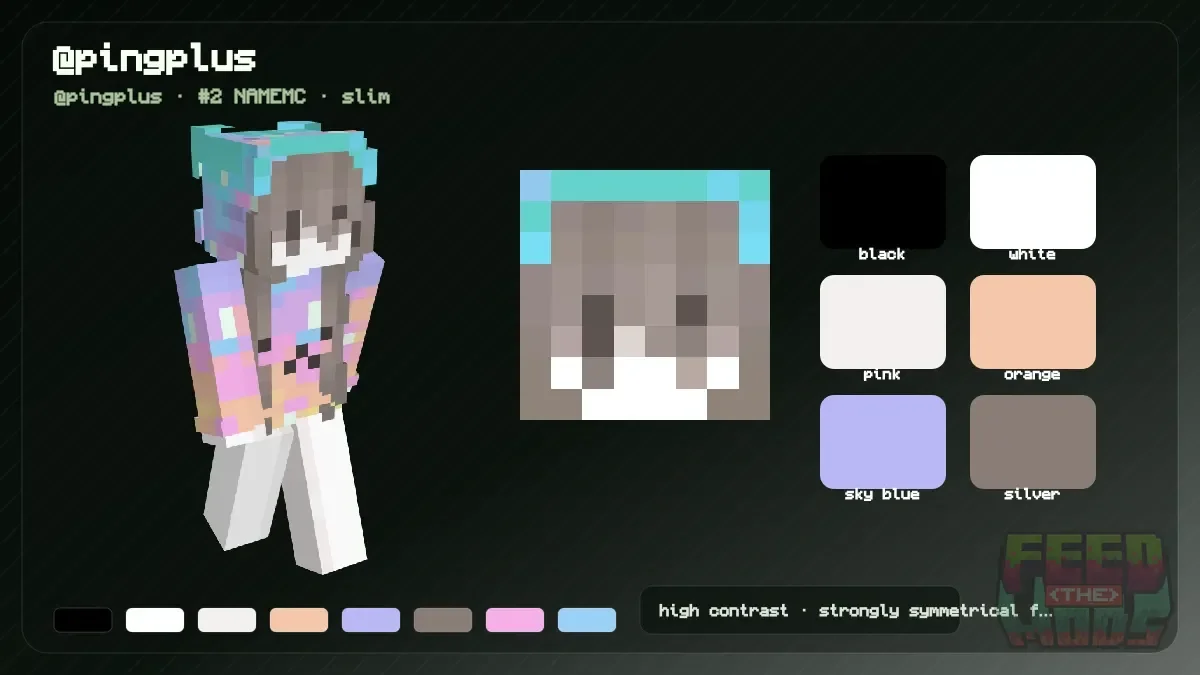Click the large black color swatch
The image size is (1200, 675).
click(883, 202)
